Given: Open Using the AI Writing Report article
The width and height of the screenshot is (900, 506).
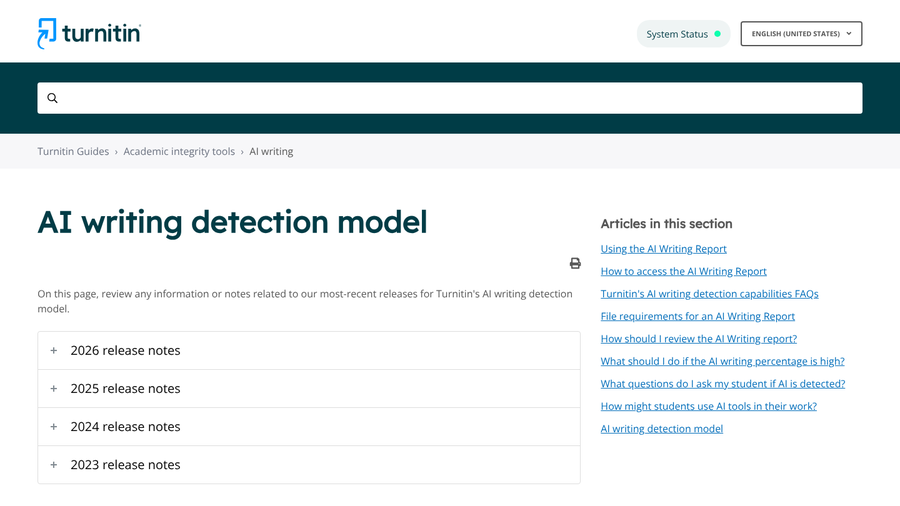Looking at the screenshot, I should [664, 249].
